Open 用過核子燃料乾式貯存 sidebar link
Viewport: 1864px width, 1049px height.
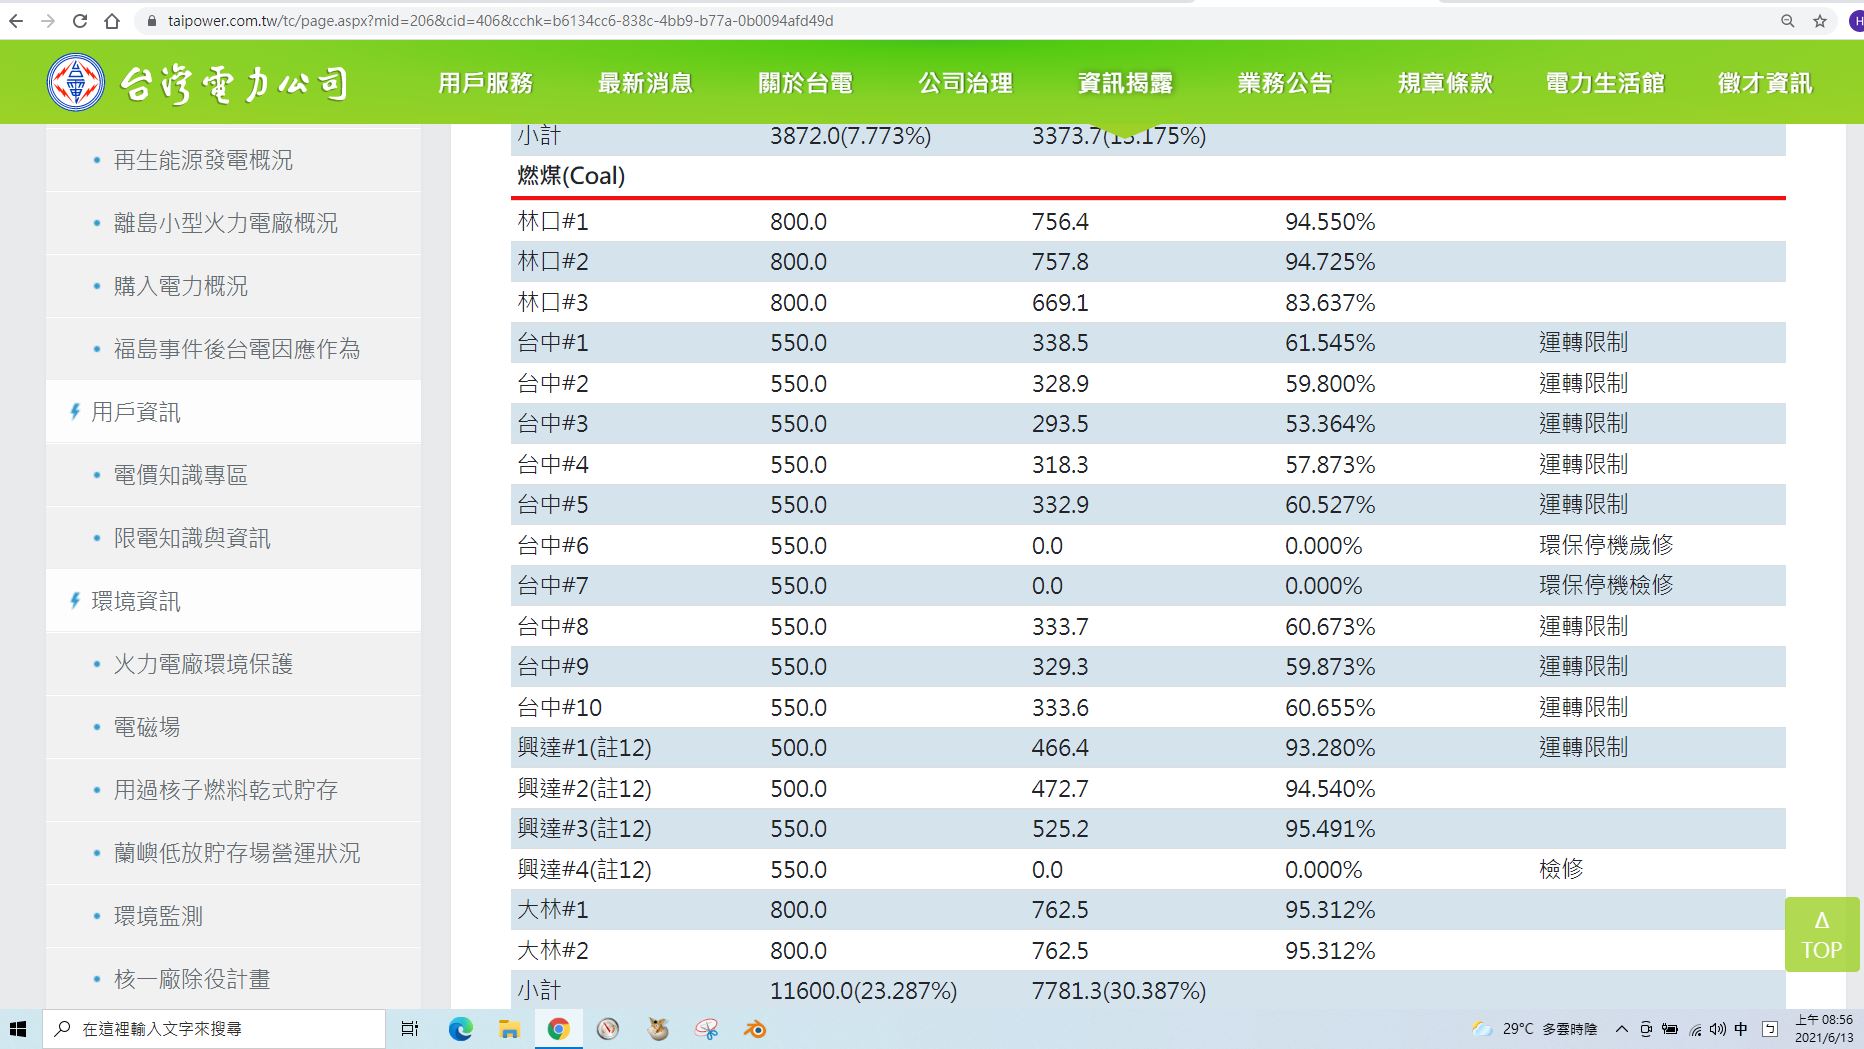tap(226, 790)
